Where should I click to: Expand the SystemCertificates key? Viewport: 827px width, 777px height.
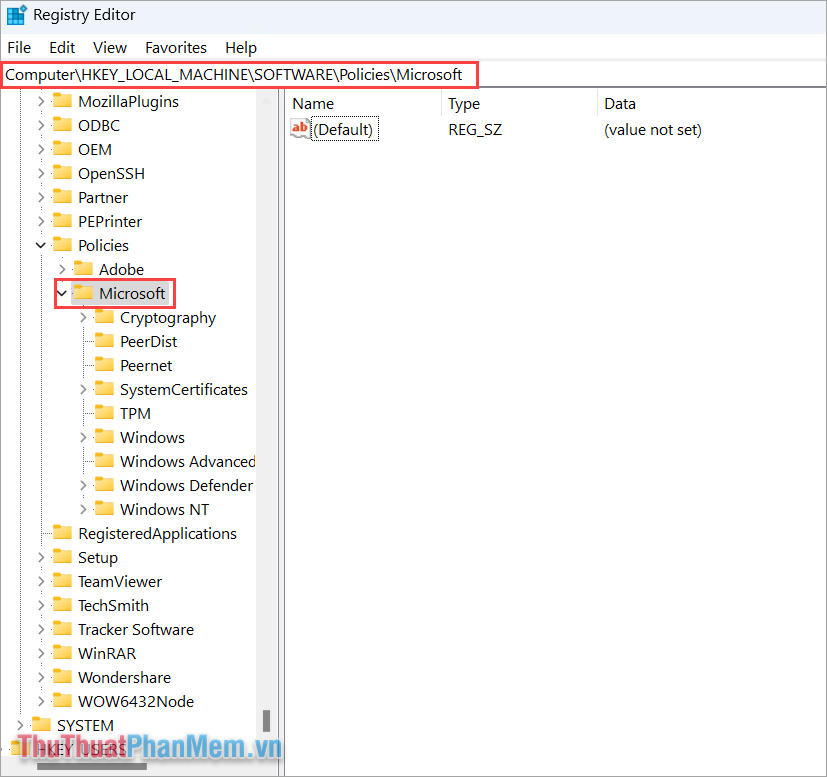pos(83,389)
